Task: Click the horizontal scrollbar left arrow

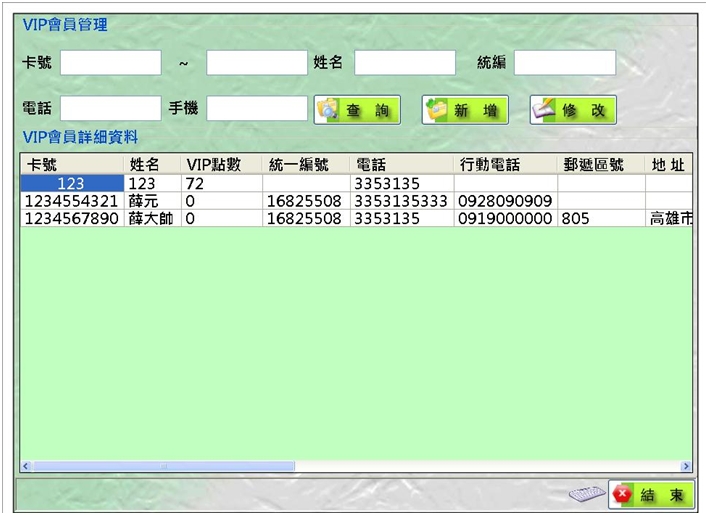Action: [26, 466]
